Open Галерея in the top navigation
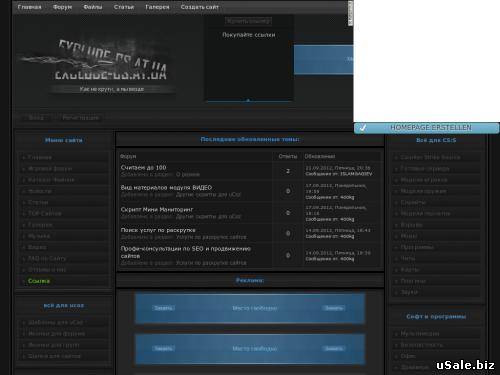Image resolution: width=500 pixels, height=375 pixels. point(157,7)
